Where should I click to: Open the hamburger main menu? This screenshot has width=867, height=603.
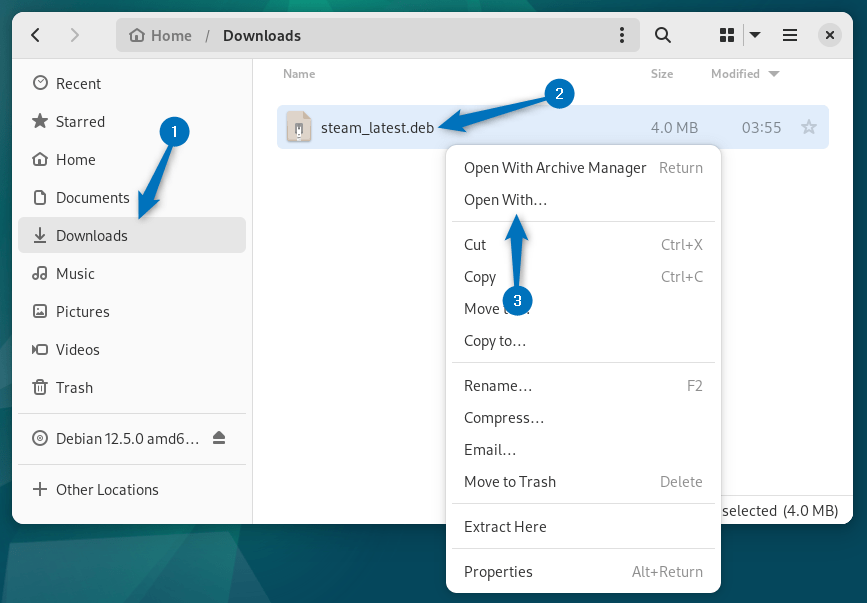(790, 35)
